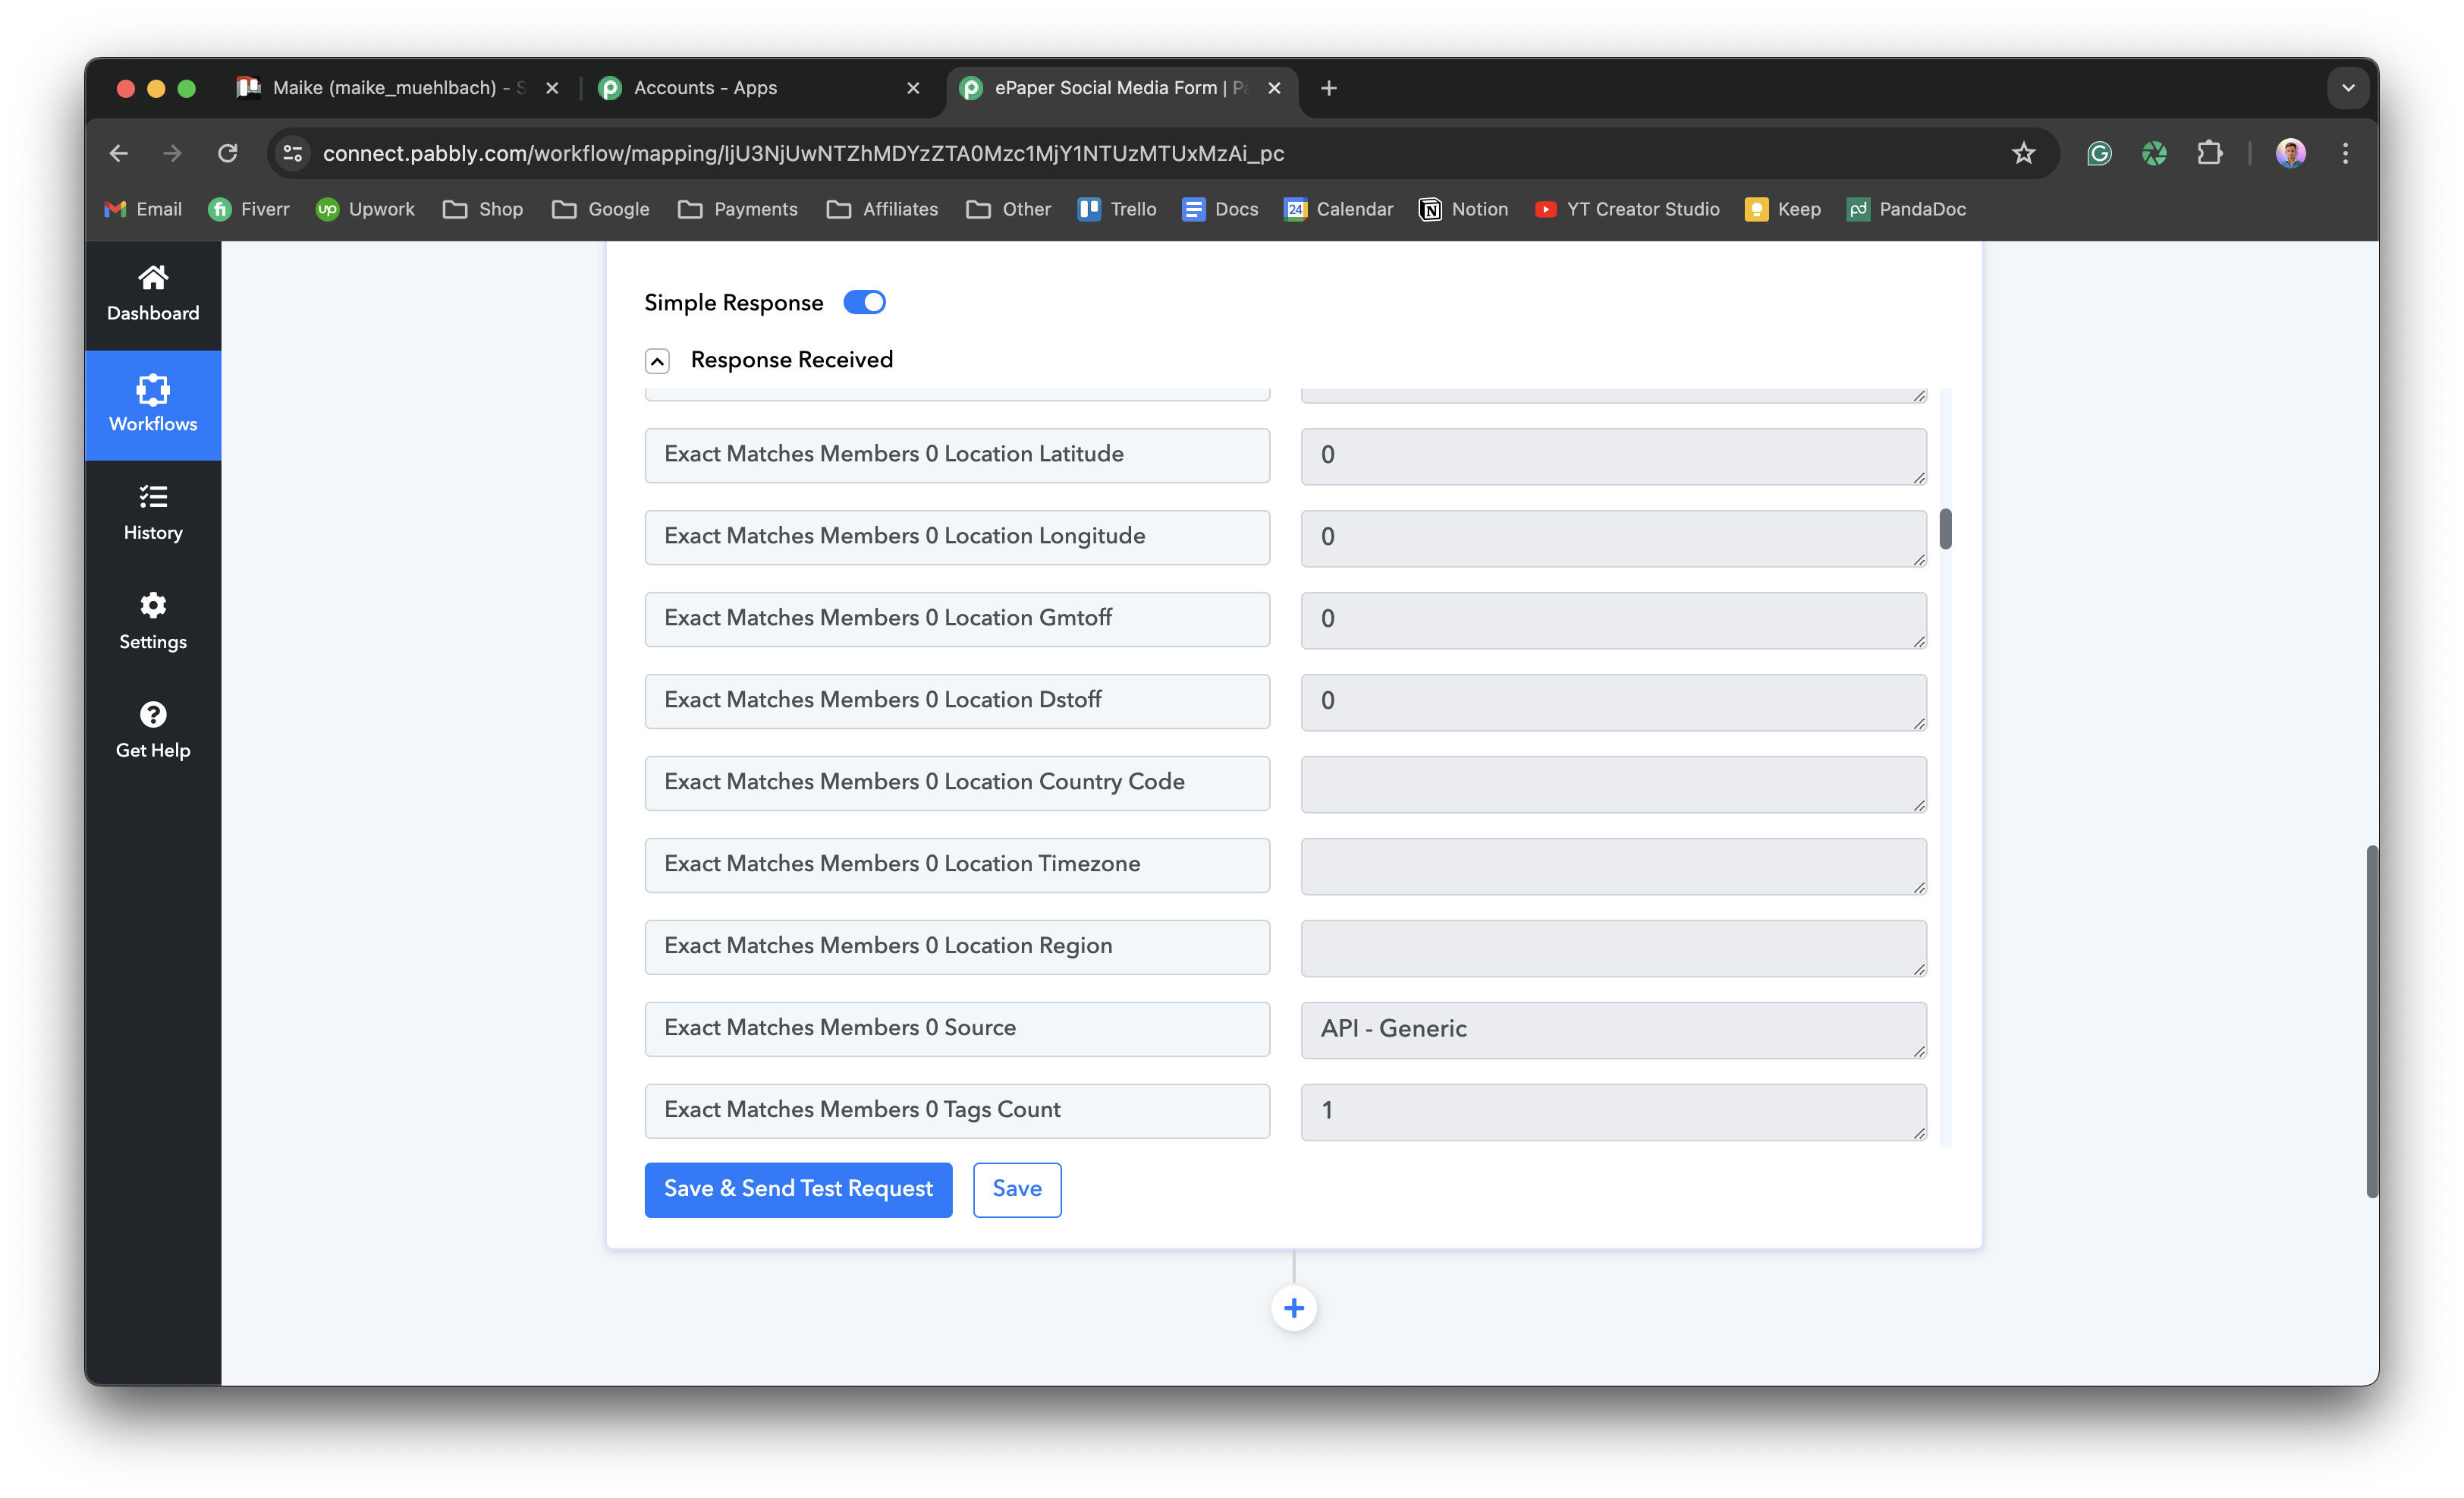
Task: Add a new step with the plus button
Action: point(1294,1308)
